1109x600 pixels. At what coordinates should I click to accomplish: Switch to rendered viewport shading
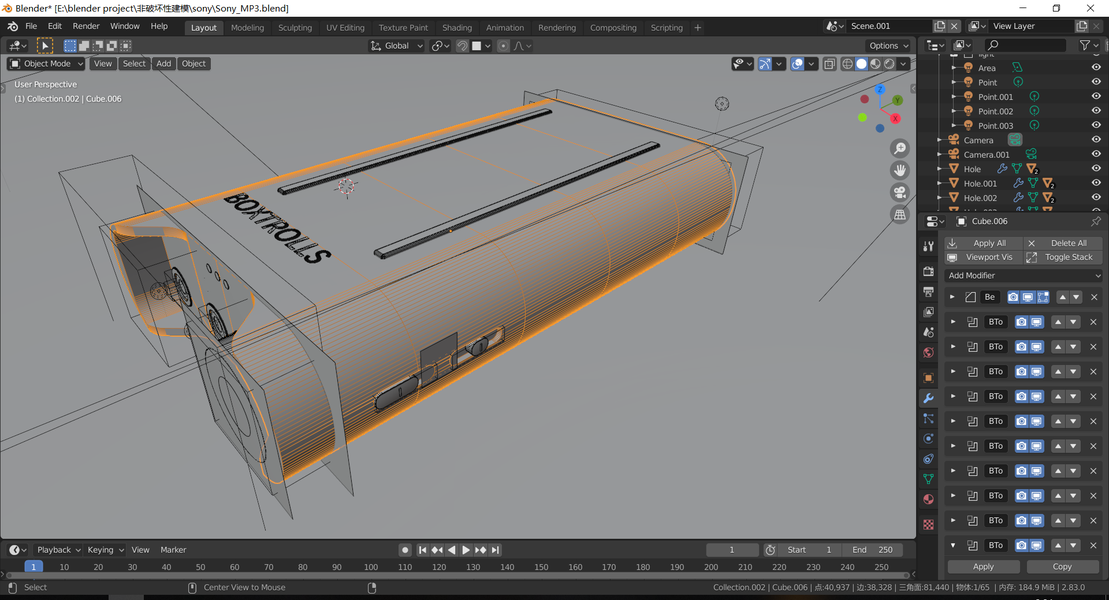889,64
